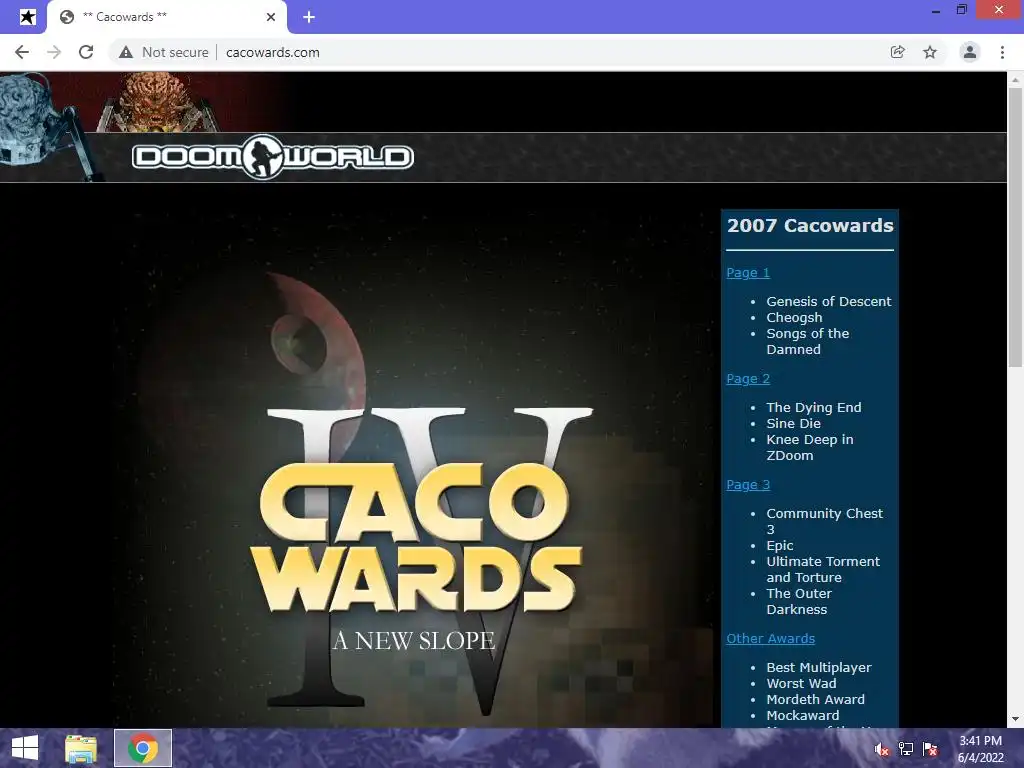Bookmark this page with the star icon
Viewport: 1024px width, 768px height.
click(930, 52)
